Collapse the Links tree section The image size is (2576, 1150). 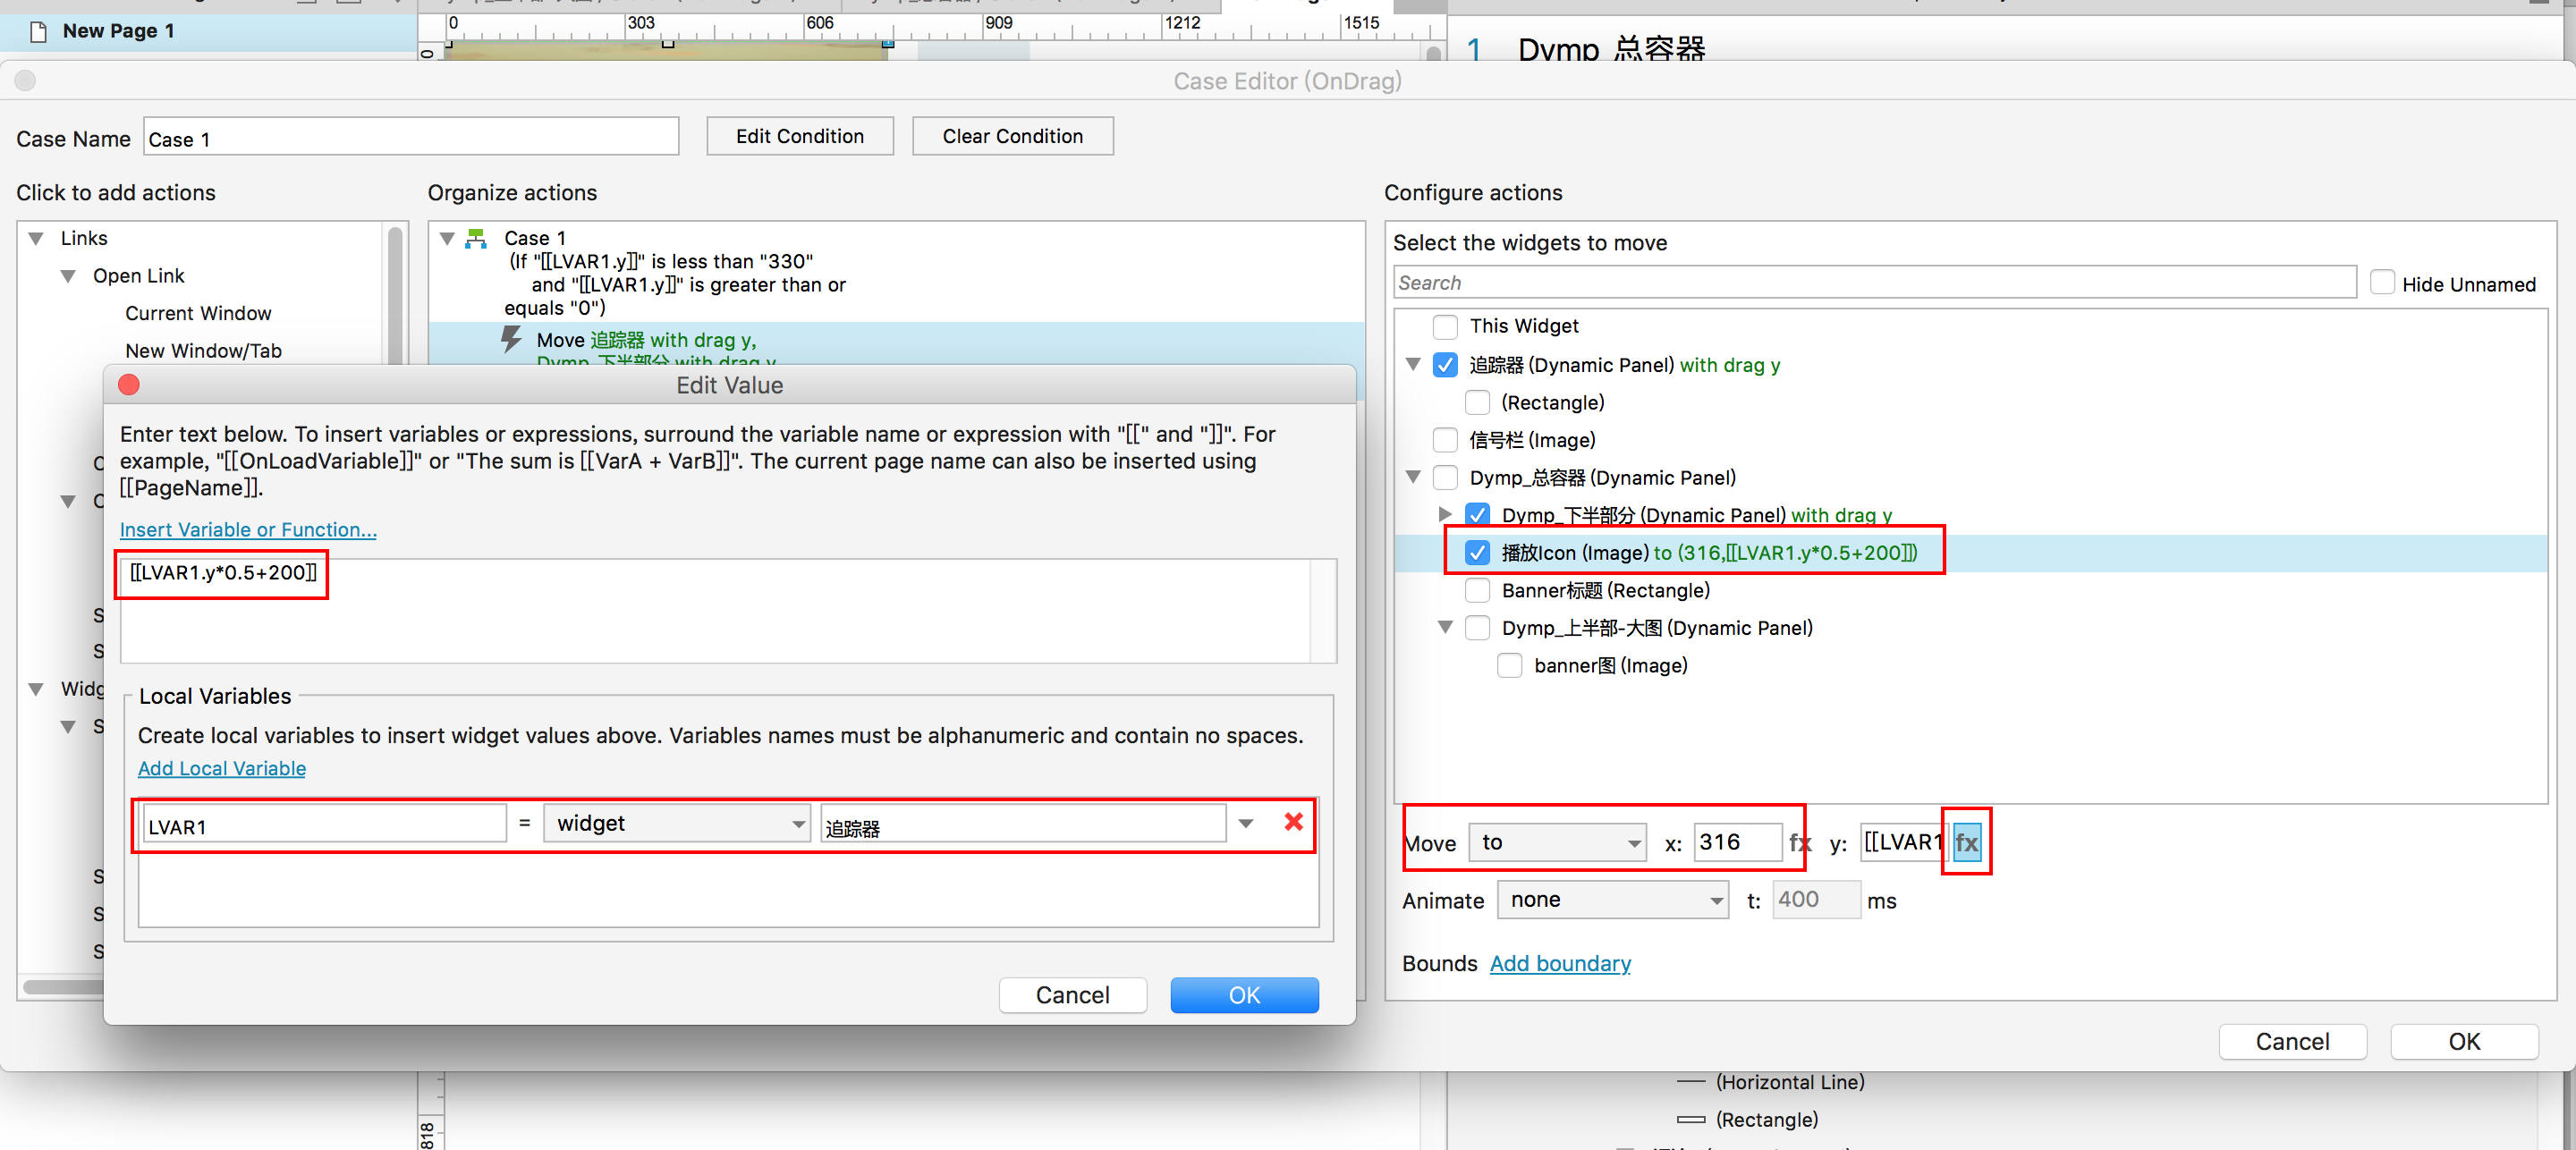[x=37, y=238]
